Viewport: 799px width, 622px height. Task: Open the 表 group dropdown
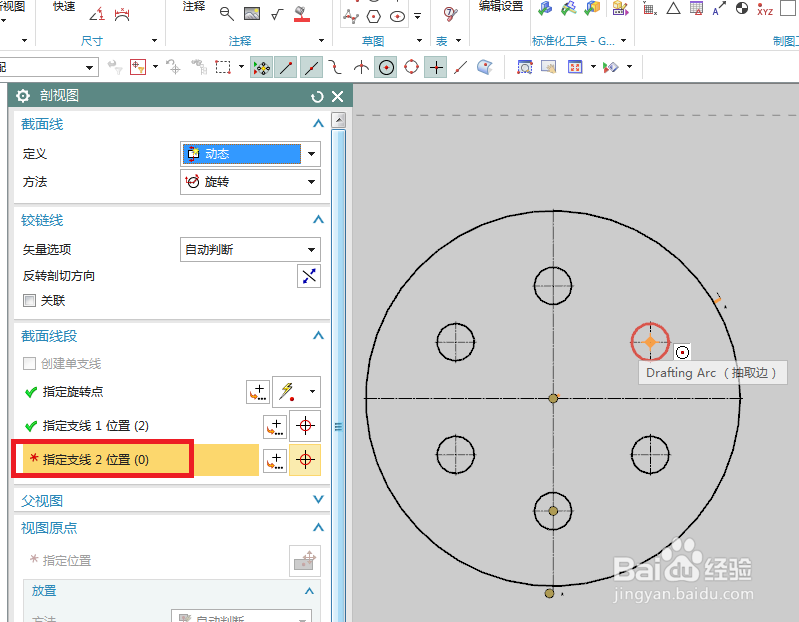458,40
